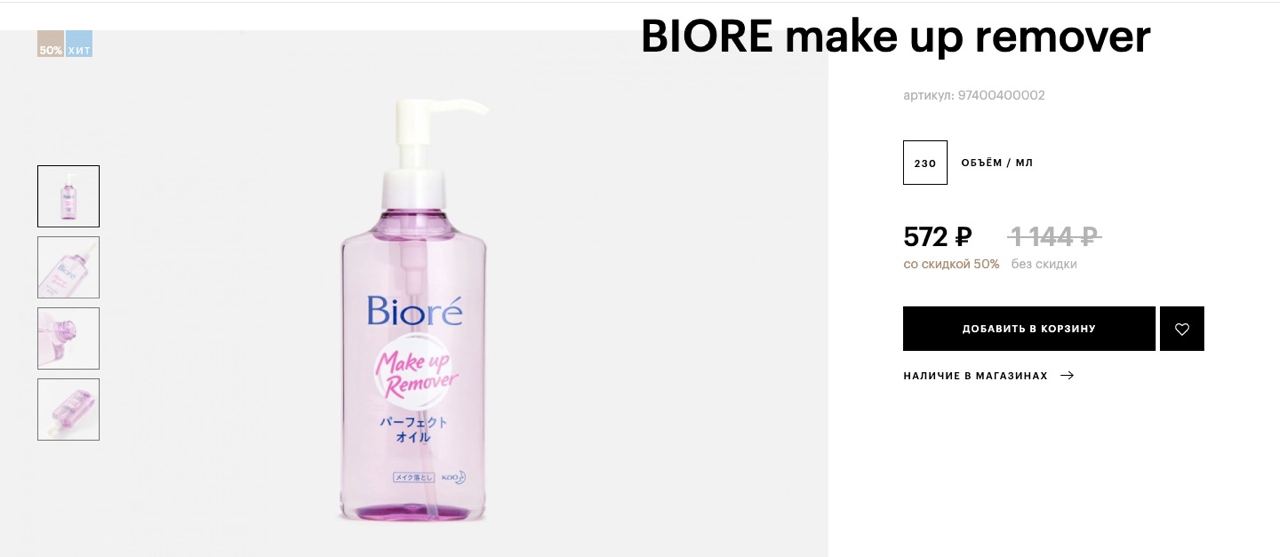
Task: Click the BIORE make up remover title
Action: point(896,38)
